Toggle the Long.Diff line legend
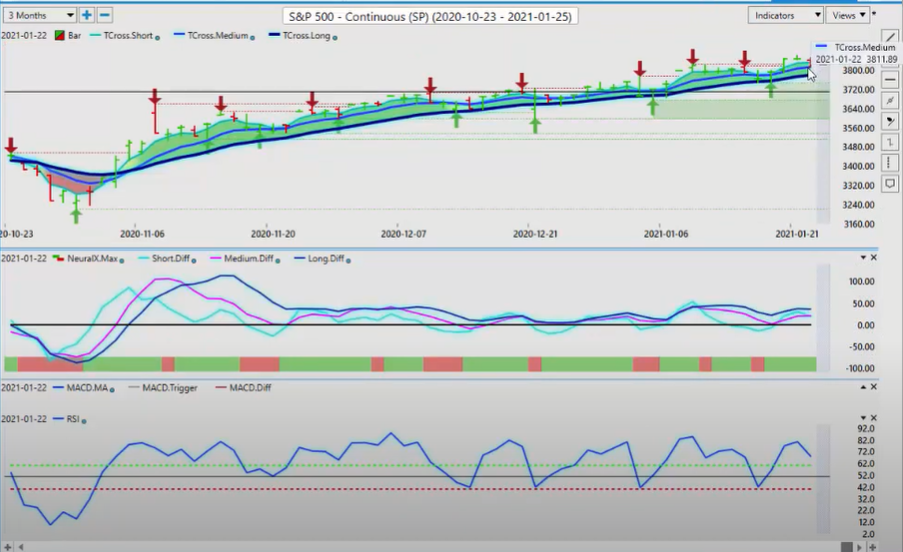The height and width of the screenshot is (552, 903). pos(319,258)
